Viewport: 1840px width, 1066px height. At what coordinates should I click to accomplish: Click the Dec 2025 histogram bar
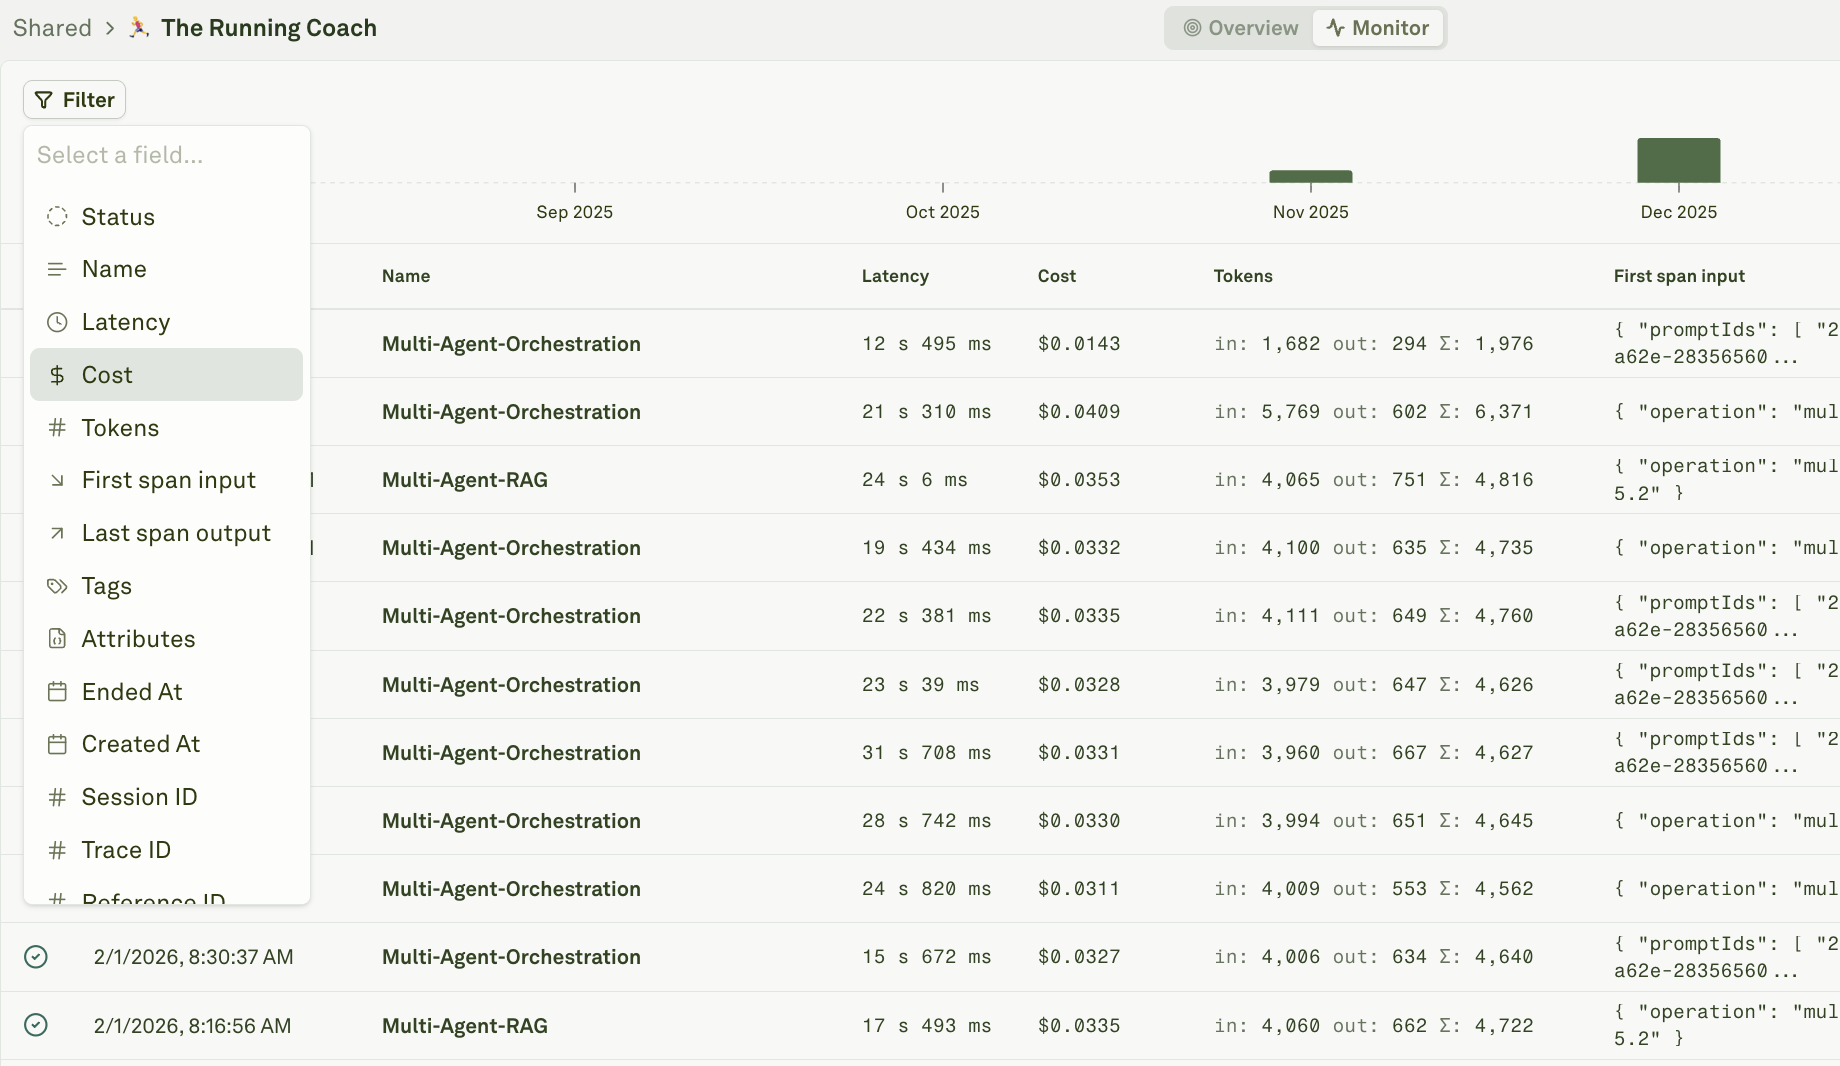(1678, 160)
